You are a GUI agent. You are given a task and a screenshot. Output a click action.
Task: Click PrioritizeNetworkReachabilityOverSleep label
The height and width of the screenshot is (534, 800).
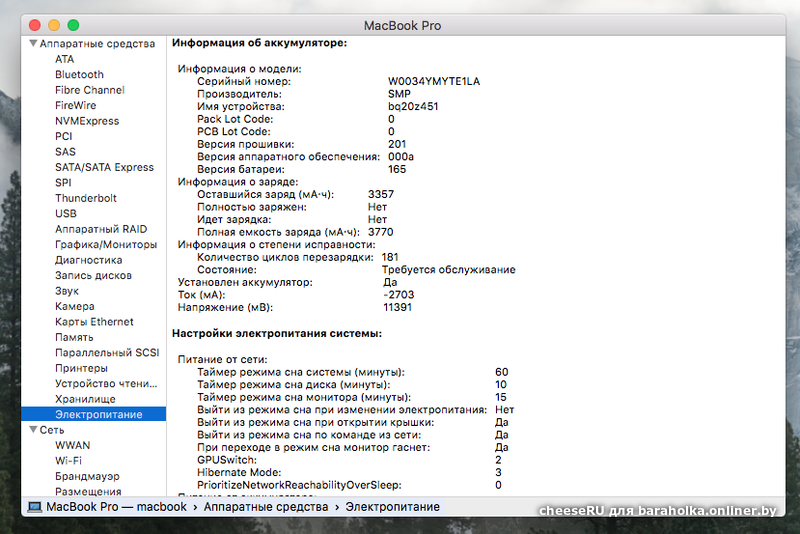[x=299, y=485]
